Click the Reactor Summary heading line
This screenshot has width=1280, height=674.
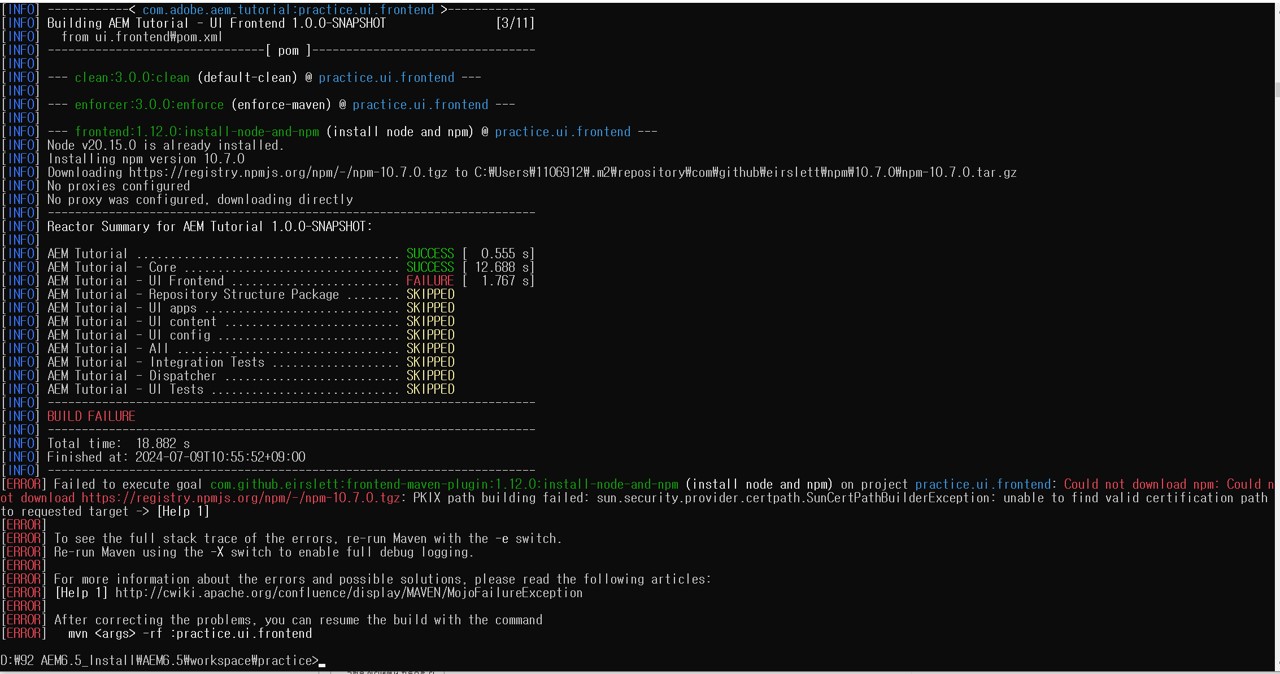(x=209, y=226)
